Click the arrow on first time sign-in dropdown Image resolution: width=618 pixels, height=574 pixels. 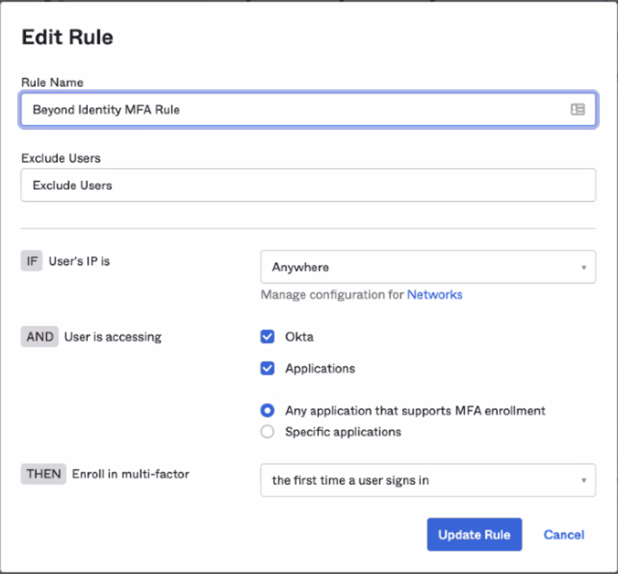point(584,481)
